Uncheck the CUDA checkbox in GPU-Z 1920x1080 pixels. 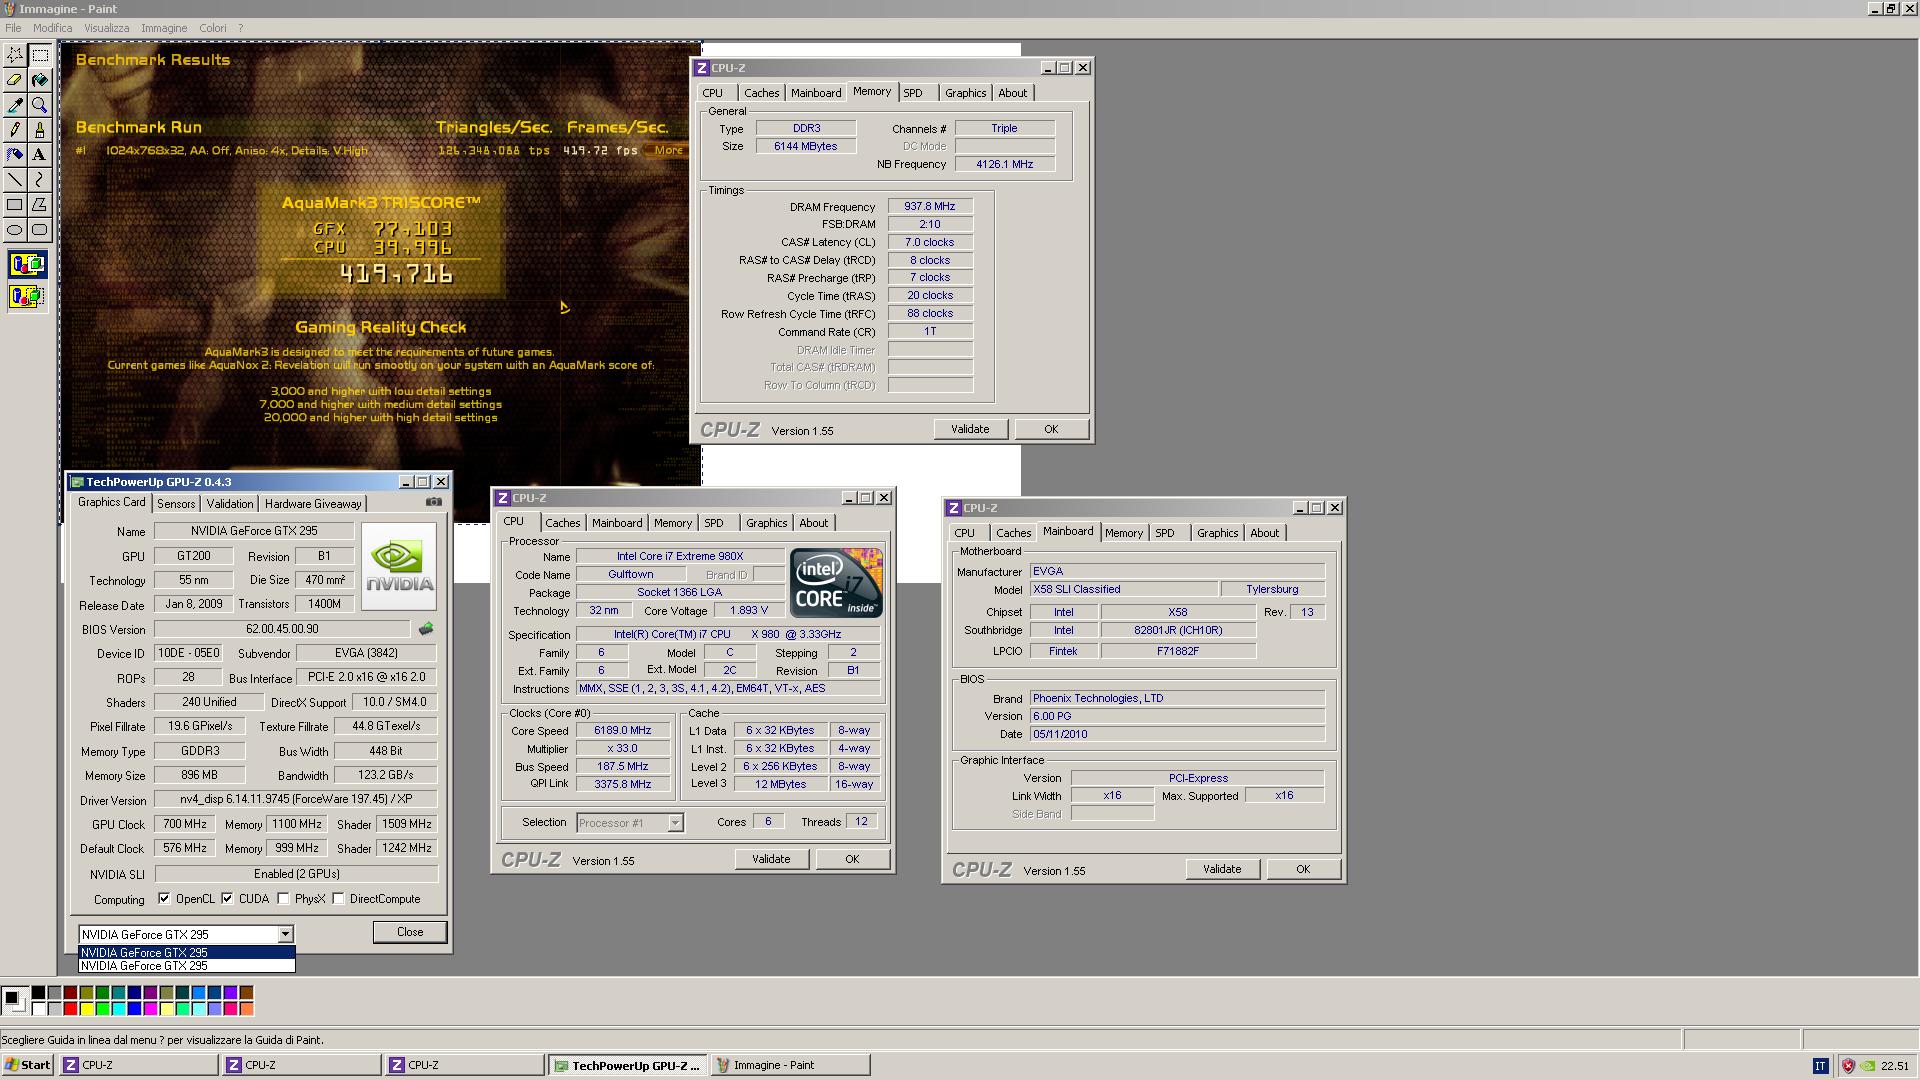pyautogui.click(x=228, y=899)
